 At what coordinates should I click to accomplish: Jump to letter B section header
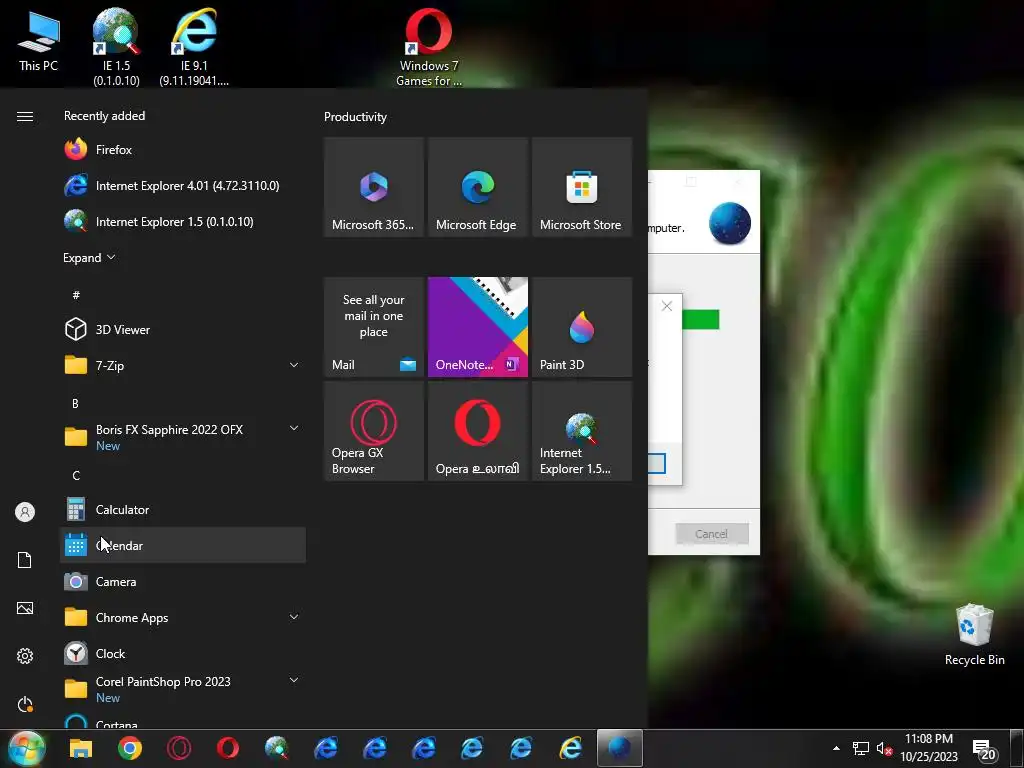(x=75, y=404)
